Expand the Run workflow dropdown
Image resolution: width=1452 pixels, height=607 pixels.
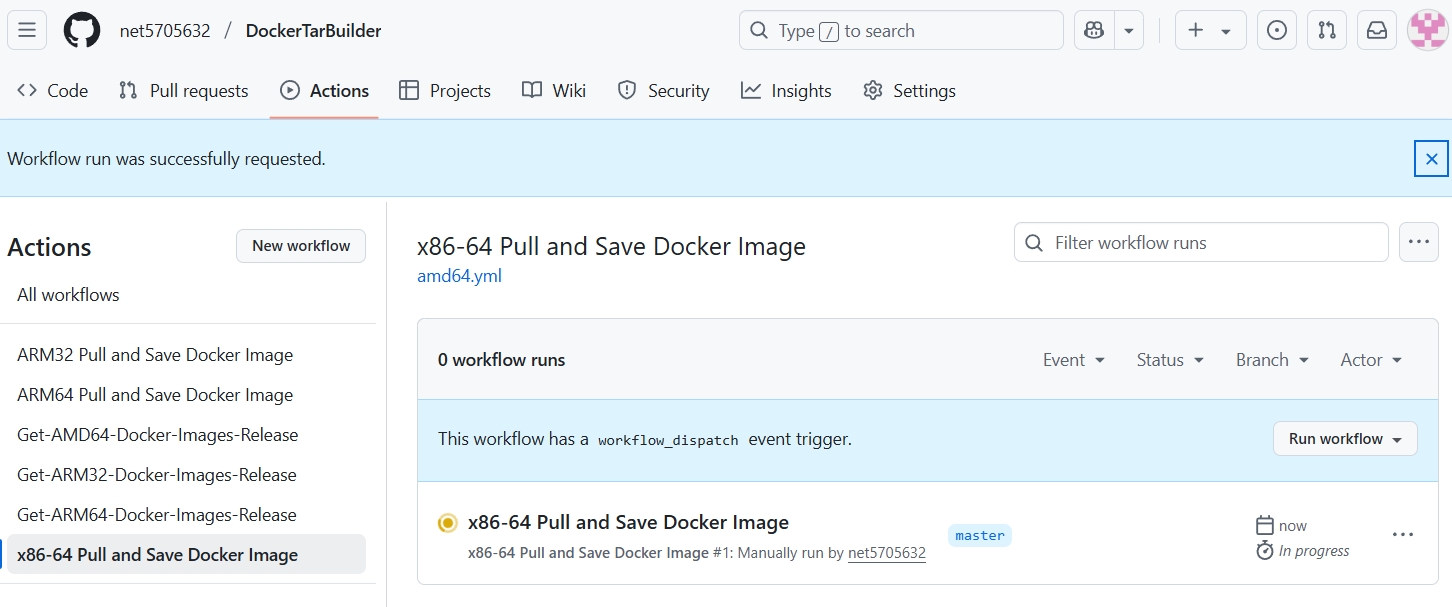pyautogui.click(x=1345, y=439)
